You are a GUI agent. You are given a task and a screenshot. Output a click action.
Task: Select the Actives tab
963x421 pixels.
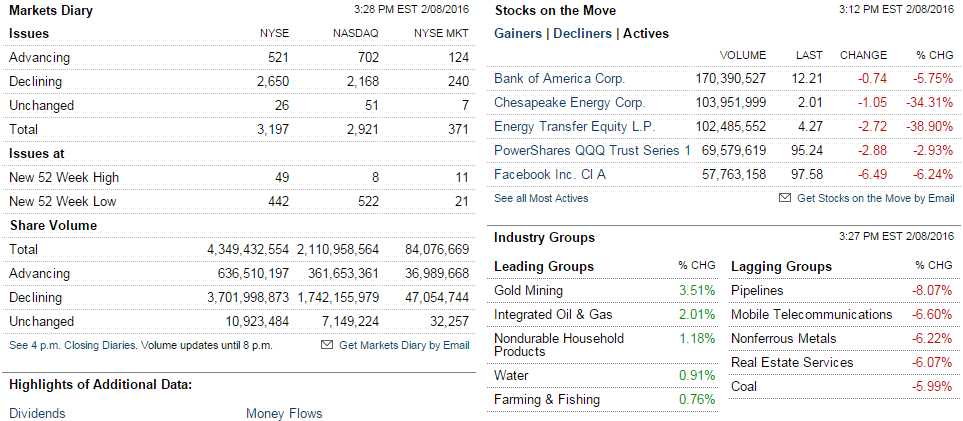click(x=646, y=34)
